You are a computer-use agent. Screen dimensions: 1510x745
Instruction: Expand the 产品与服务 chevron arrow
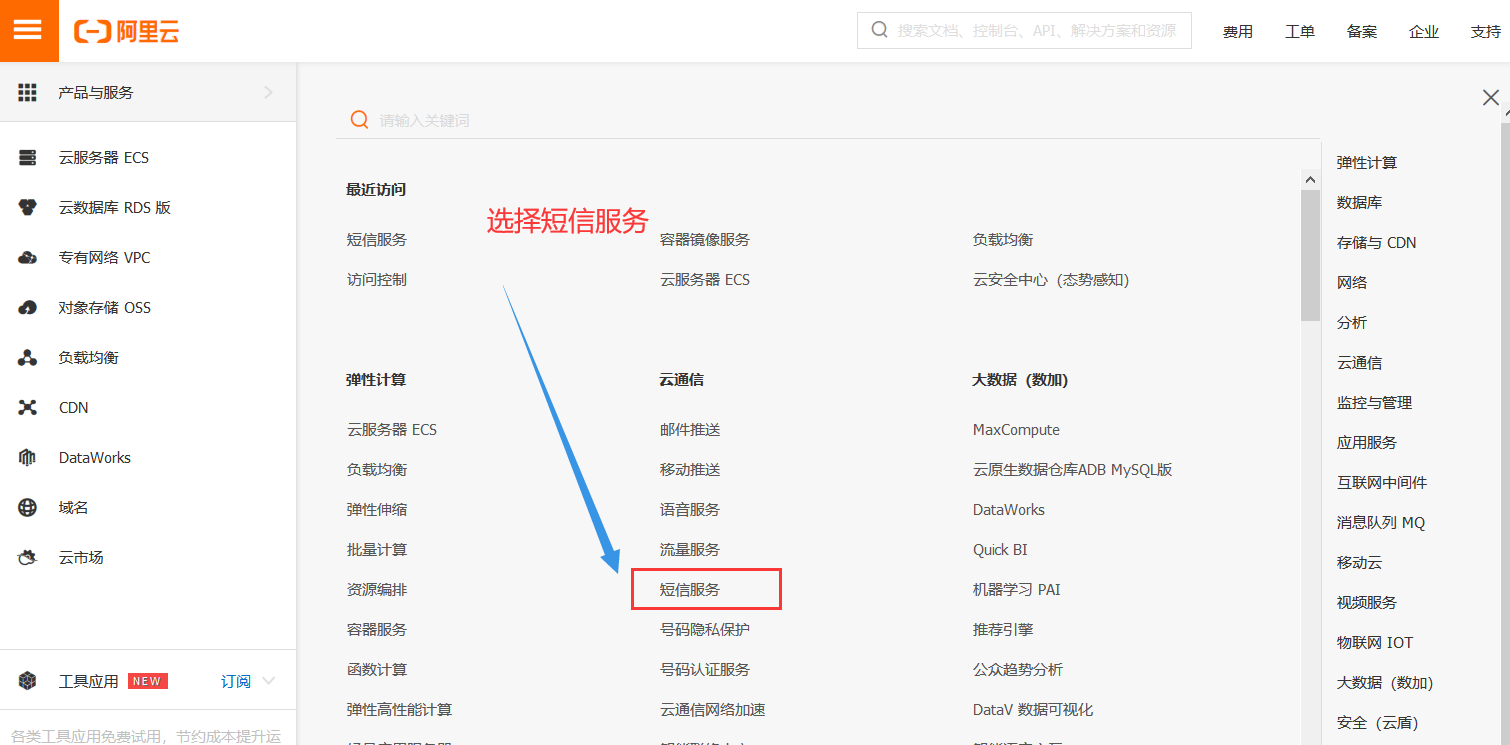(x=268, y=92)
